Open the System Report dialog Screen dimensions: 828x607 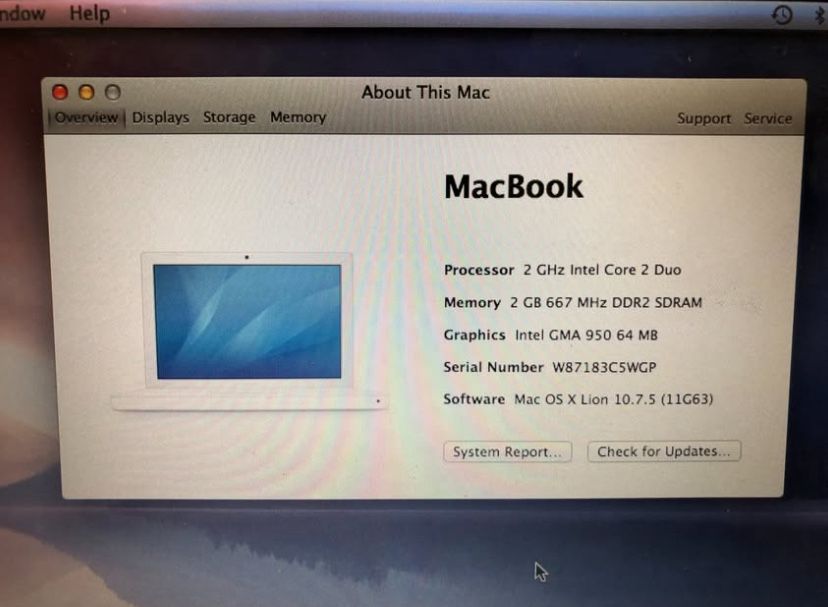pos(507,451)
